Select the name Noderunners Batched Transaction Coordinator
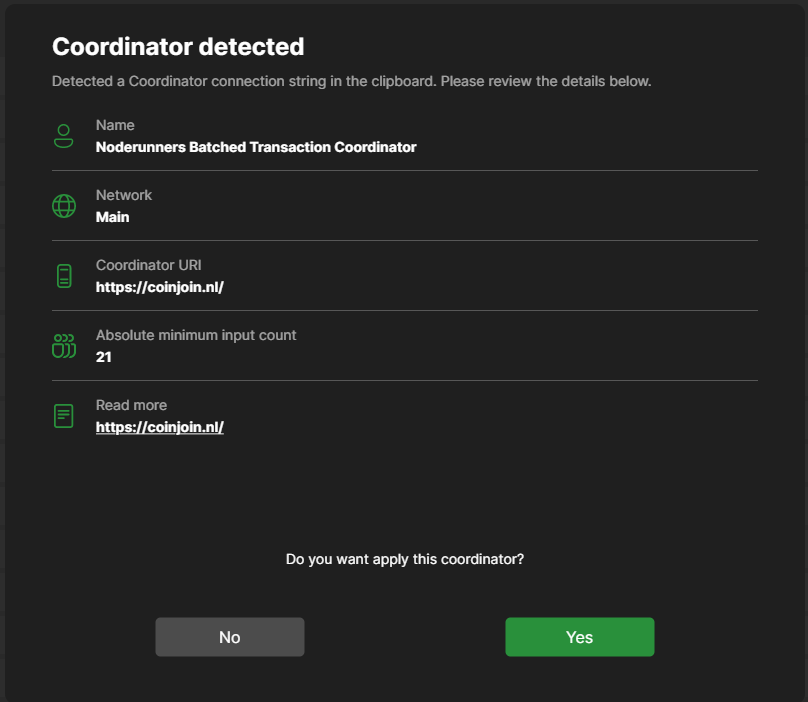 256,147
